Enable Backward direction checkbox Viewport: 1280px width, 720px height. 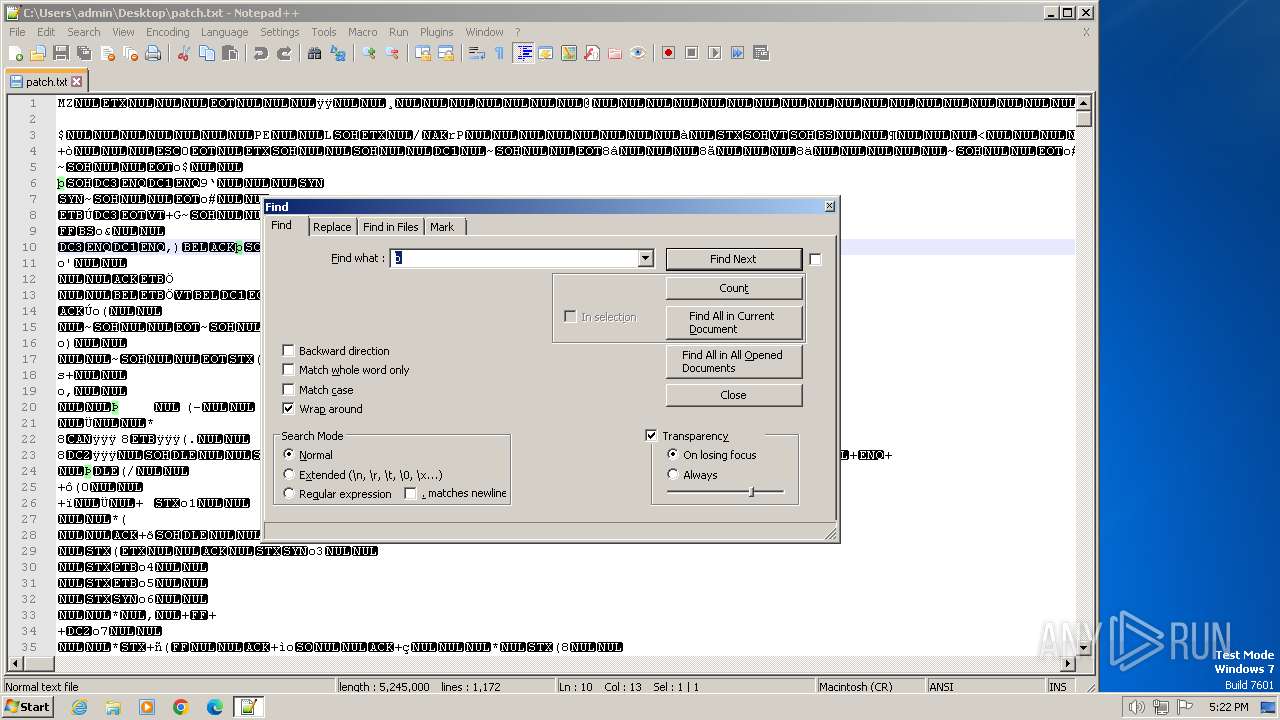coord(288,351)
